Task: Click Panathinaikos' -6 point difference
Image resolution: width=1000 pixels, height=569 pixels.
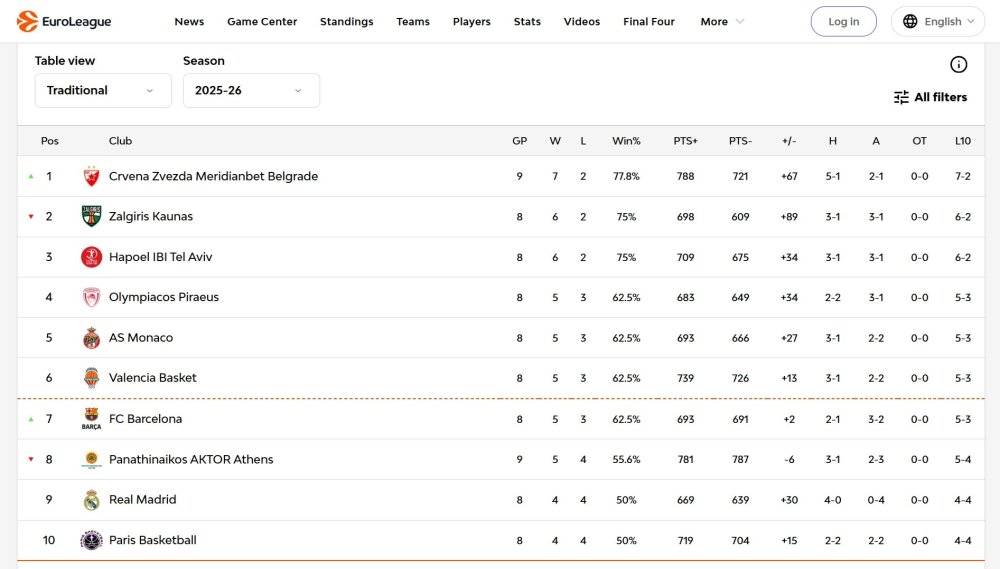Action: pos(789,459)
